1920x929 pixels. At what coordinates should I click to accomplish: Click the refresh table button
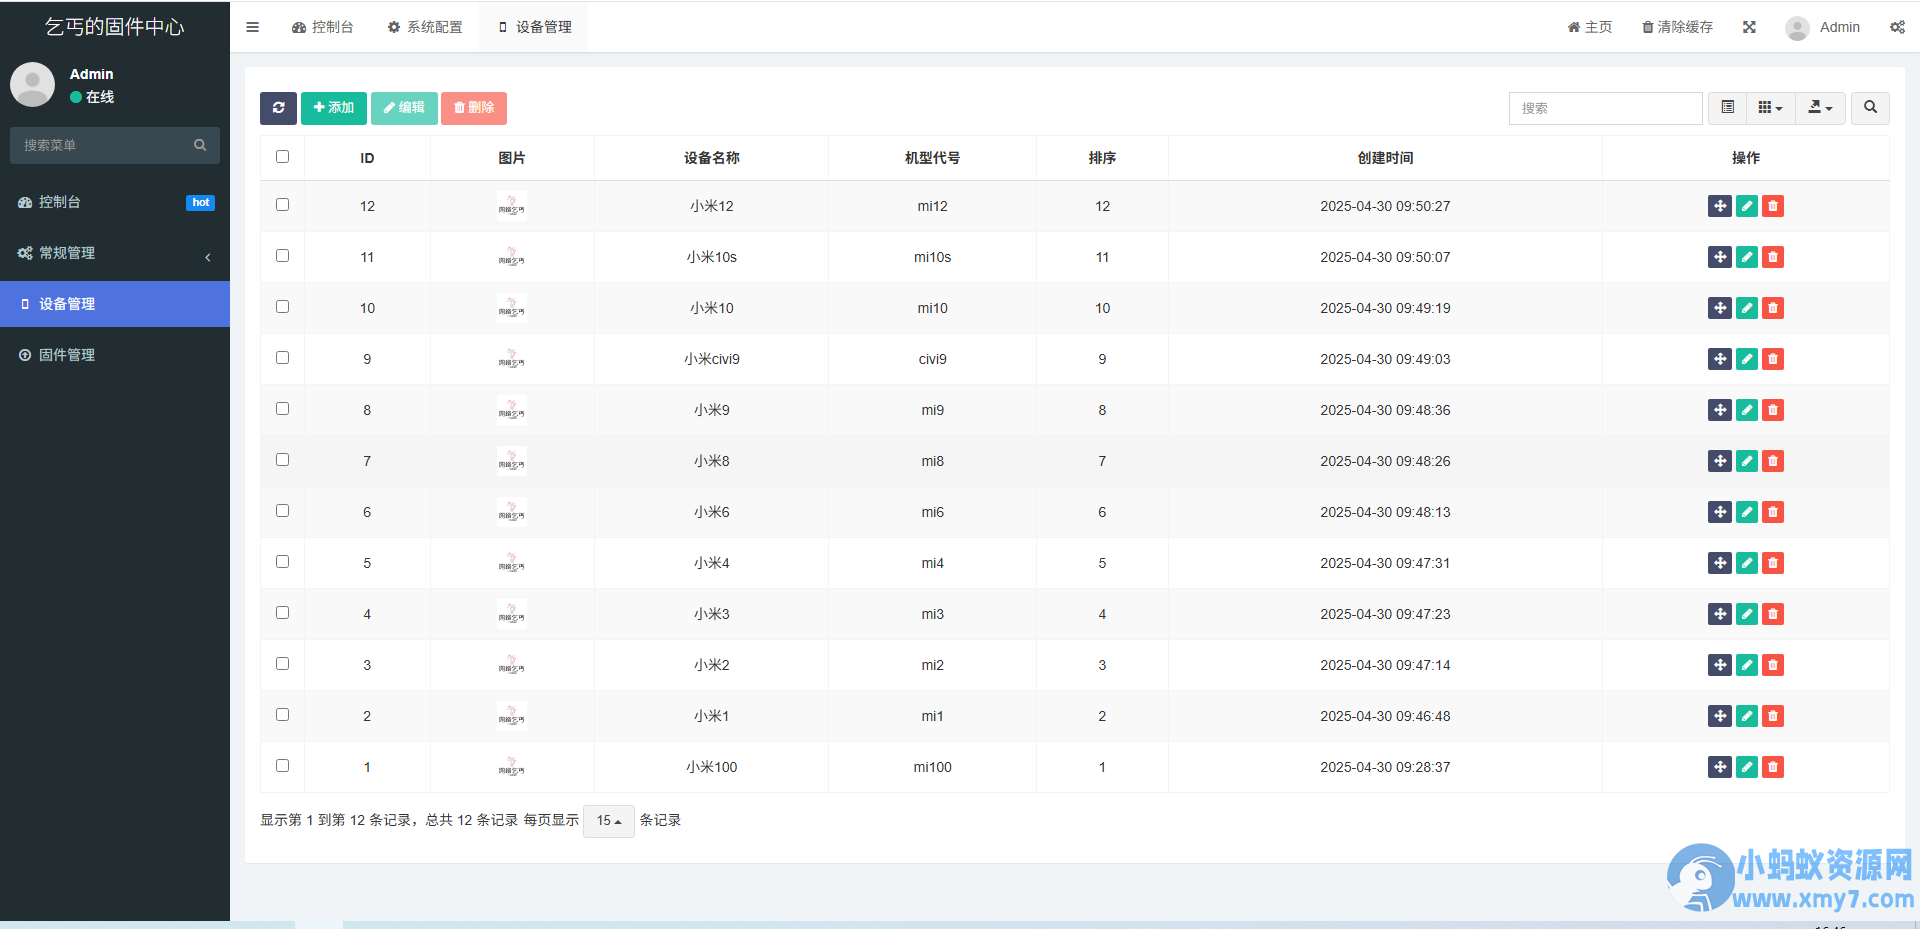[x=278, y=108]
